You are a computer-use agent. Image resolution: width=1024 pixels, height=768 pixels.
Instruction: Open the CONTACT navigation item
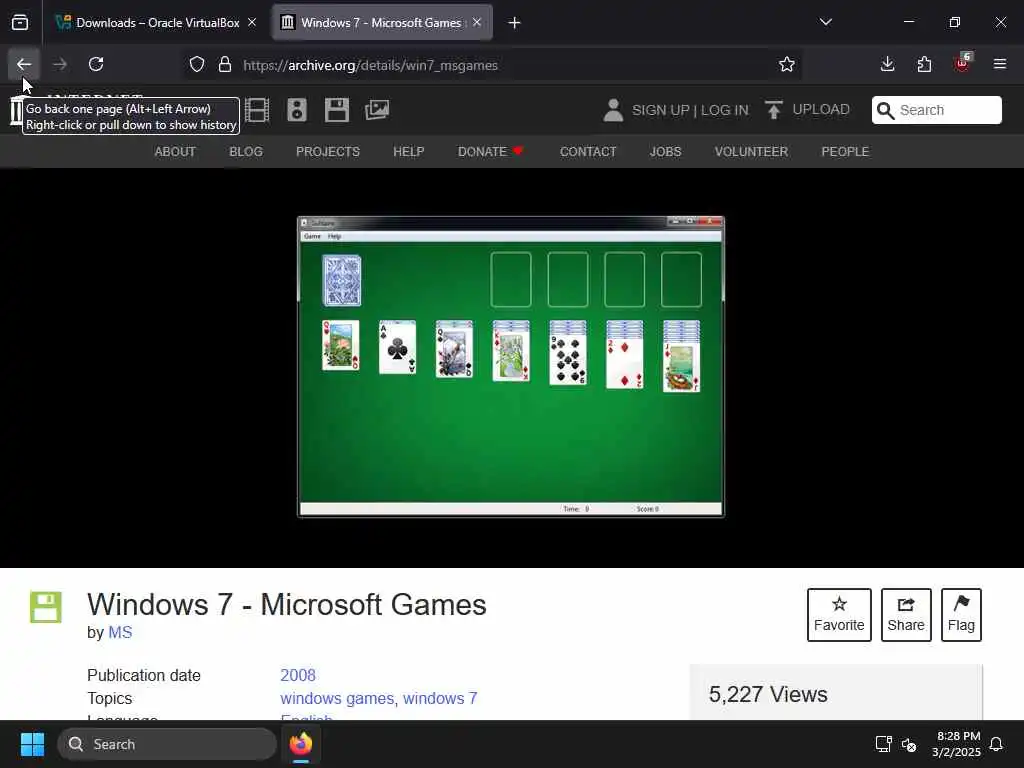click(x=588, y=152)
